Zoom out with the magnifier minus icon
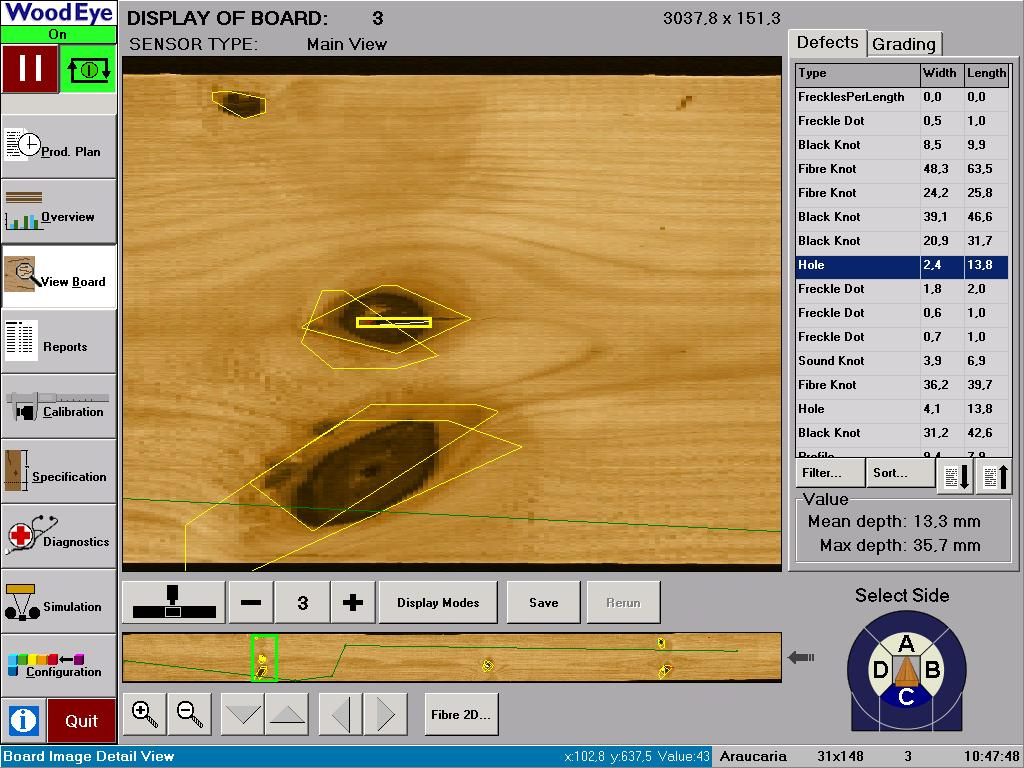This screenshot has height=768, width=1024. (x=189, y=714)
